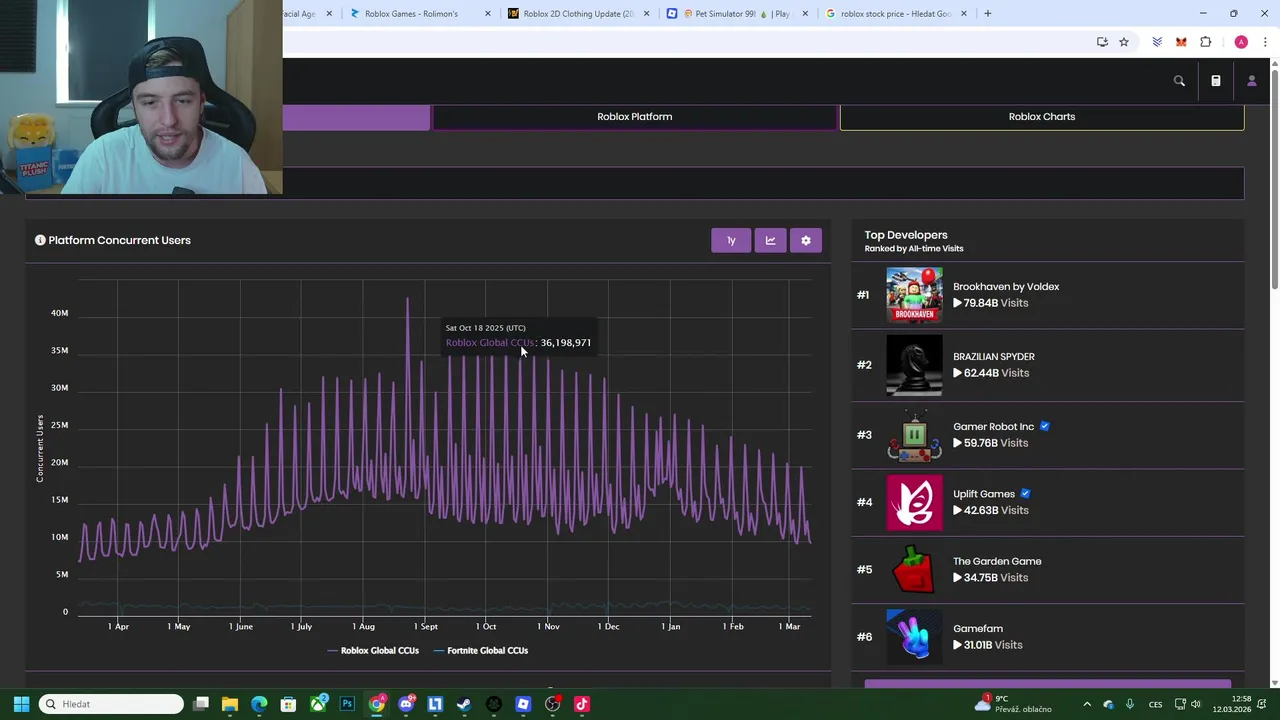Viewport: 1280px width, 720px height.
Task: Open the Windows Start menu
Action: [21, 704]
